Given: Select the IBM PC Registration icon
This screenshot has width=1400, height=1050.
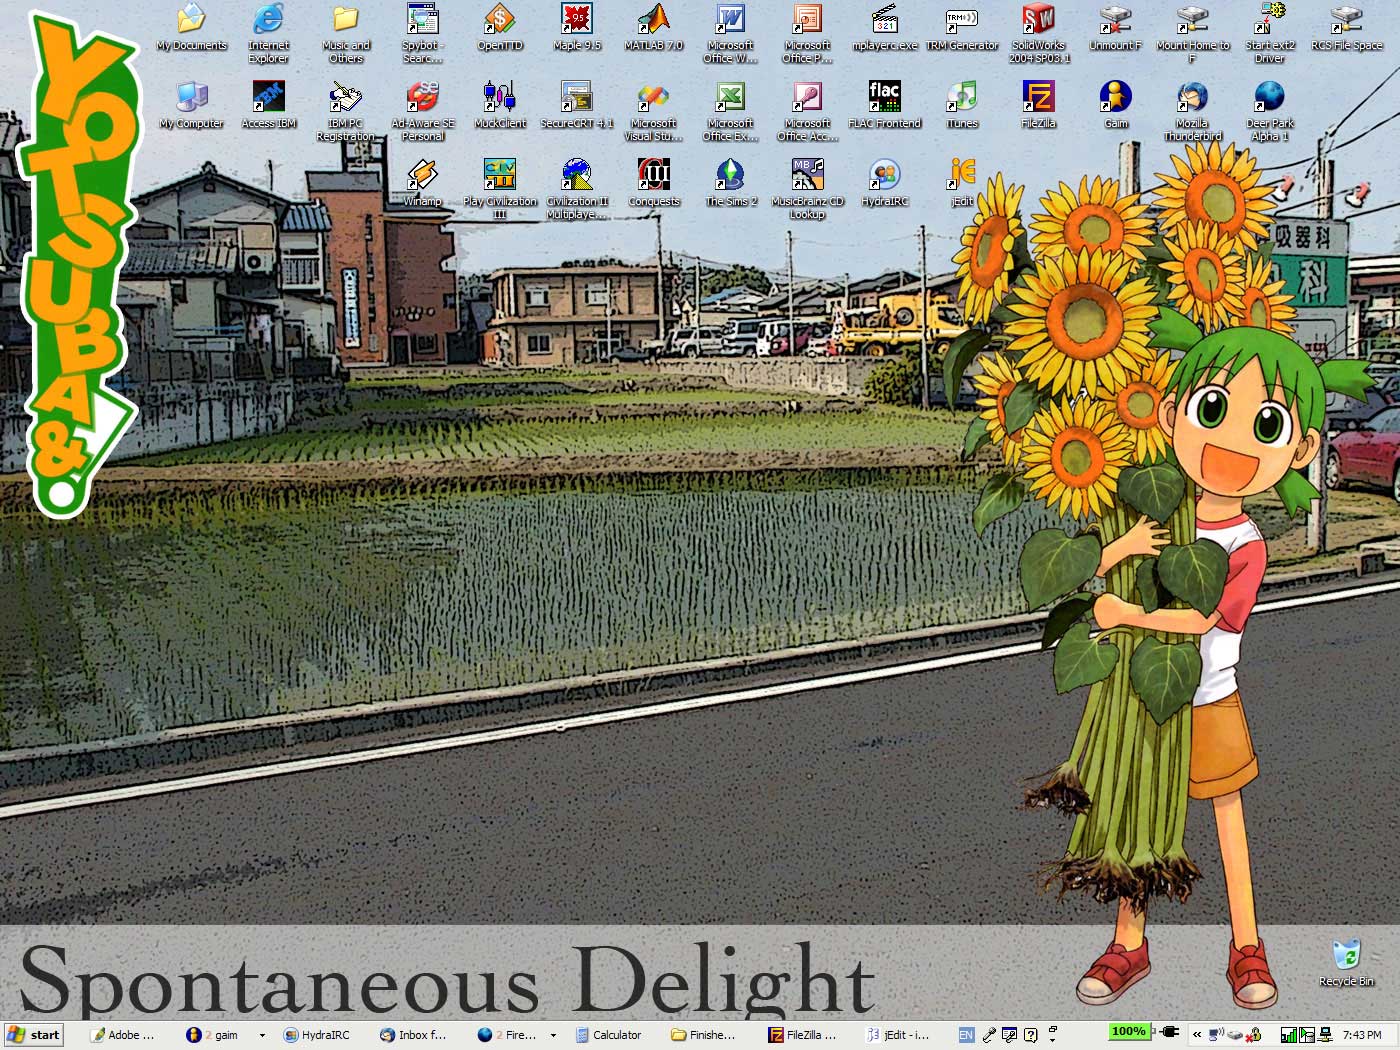Looking at the screenshot, I should pos(346,111).
